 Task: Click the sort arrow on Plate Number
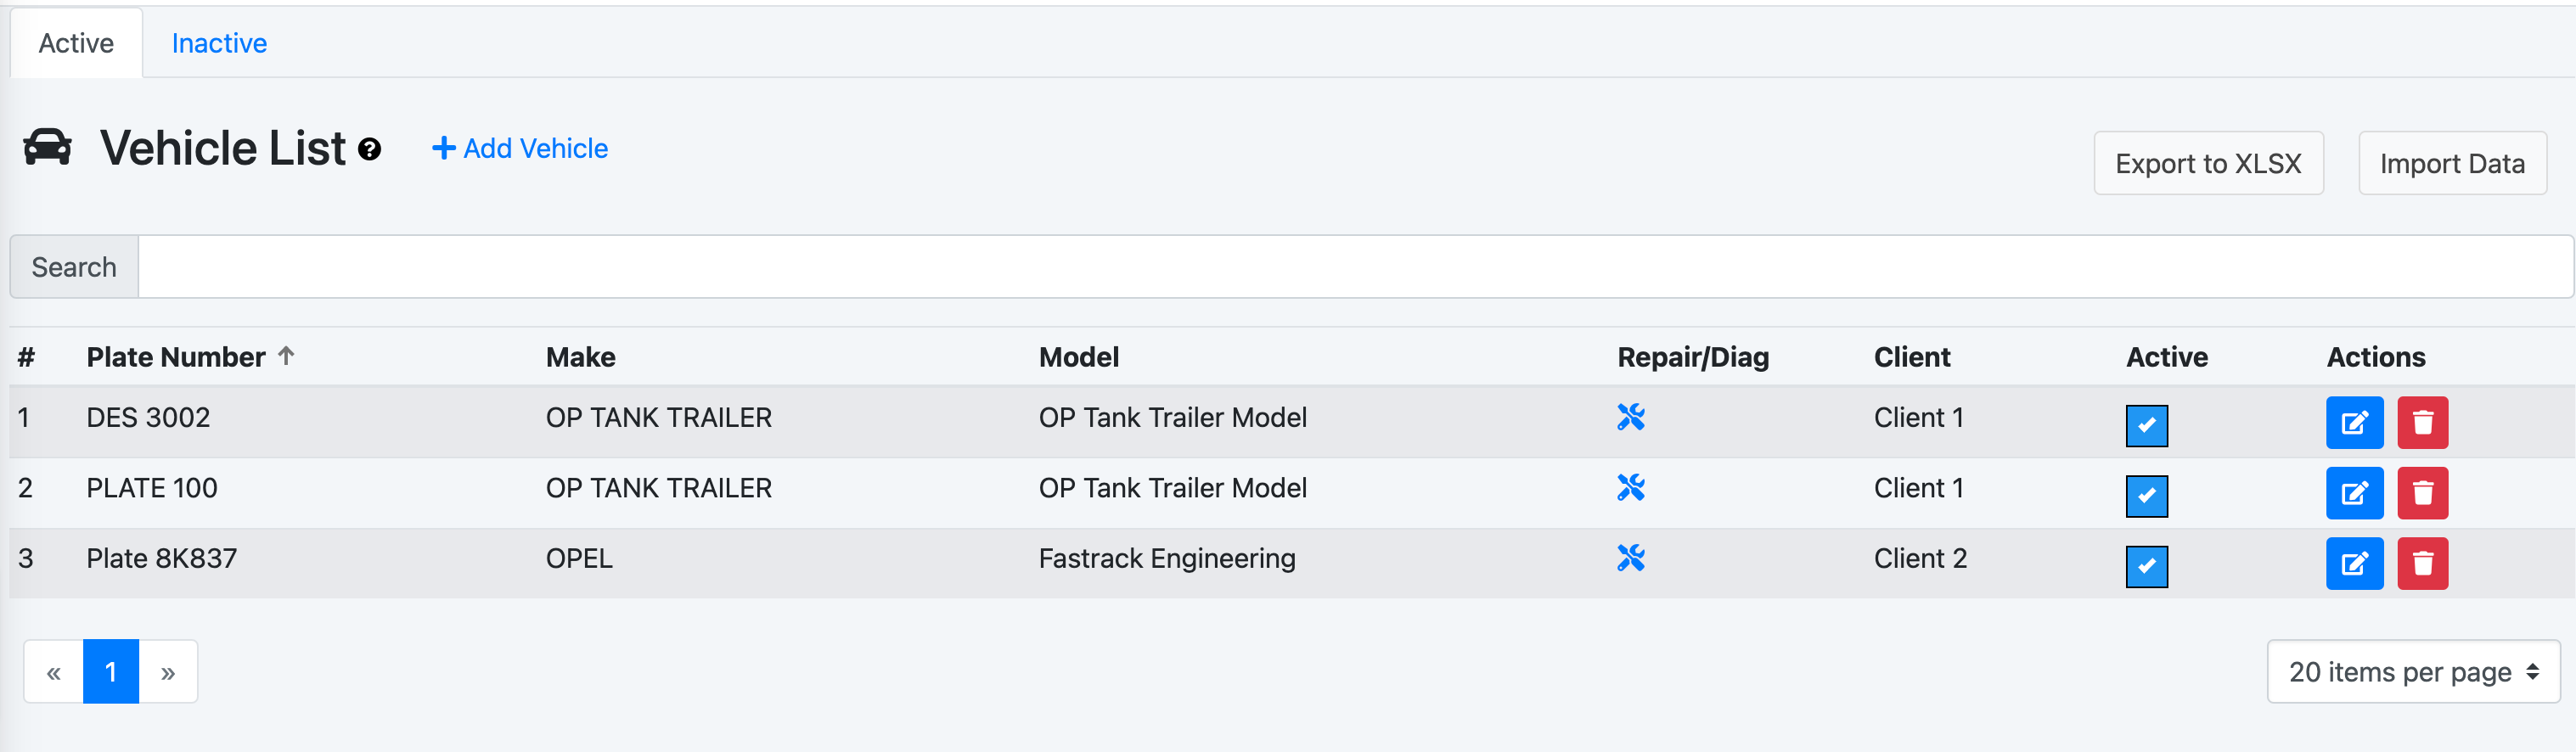click(286, 355)
